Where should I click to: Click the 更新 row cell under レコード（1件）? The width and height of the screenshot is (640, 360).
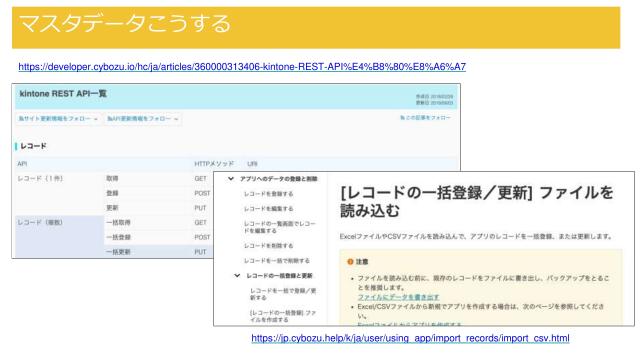coord(112,208)
